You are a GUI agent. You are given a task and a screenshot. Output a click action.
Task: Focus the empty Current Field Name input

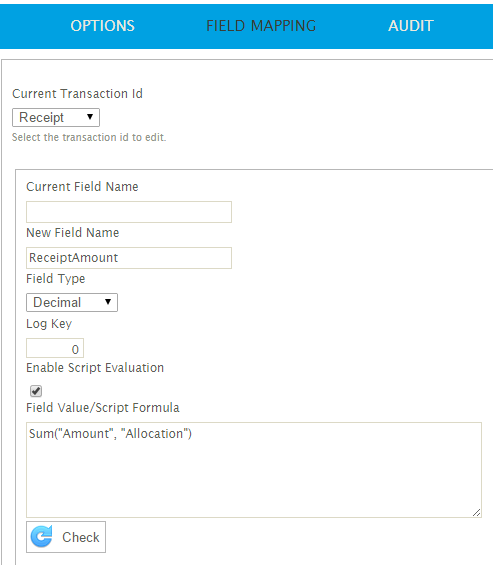129,212
